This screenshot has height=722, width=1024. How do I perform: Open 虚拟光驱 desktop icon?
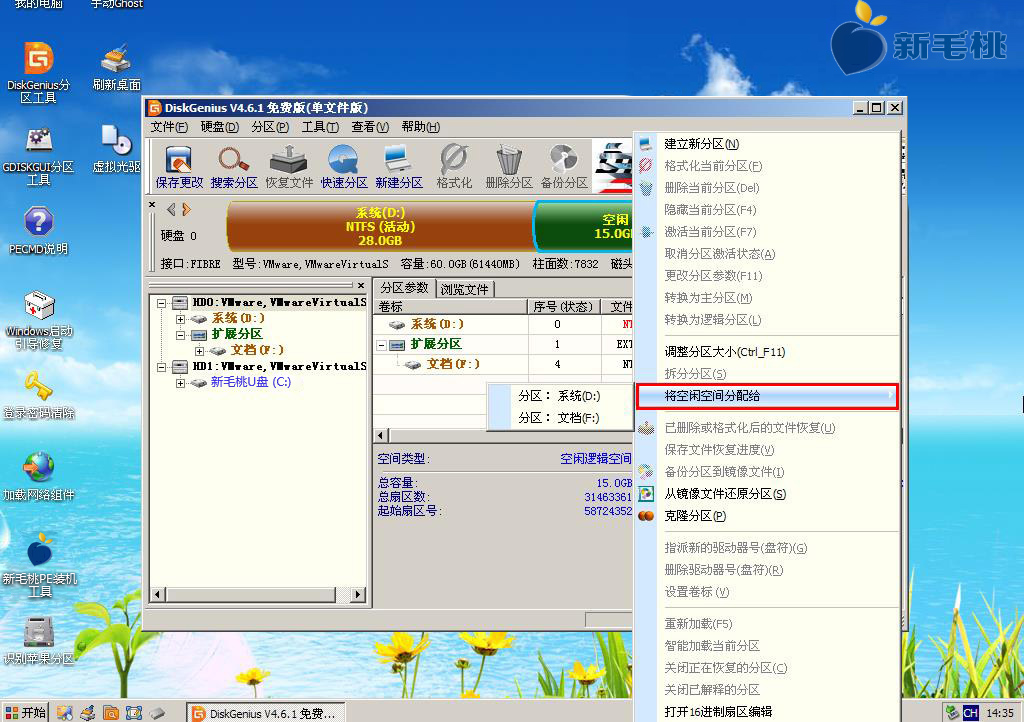(x=116, y=149)
